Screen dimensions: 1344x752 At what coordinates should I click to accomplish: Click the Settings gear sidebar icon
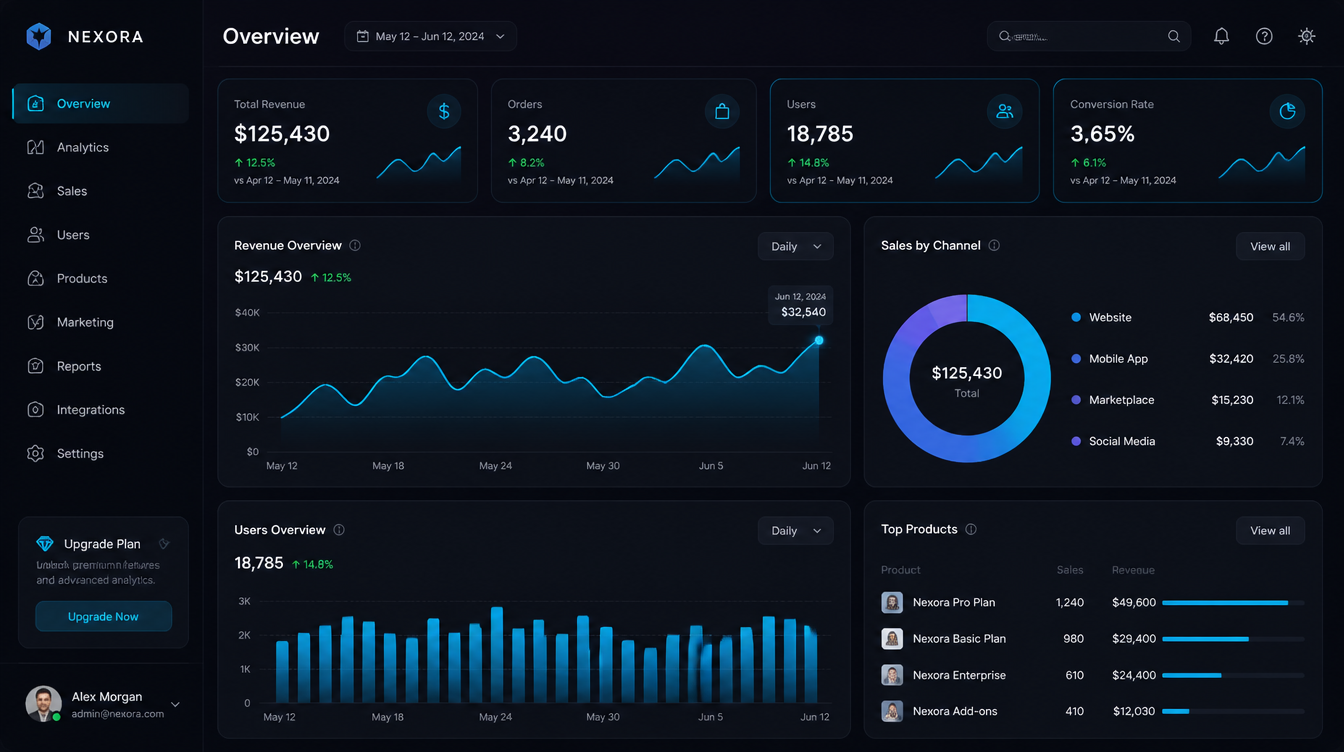coord(36,453)
